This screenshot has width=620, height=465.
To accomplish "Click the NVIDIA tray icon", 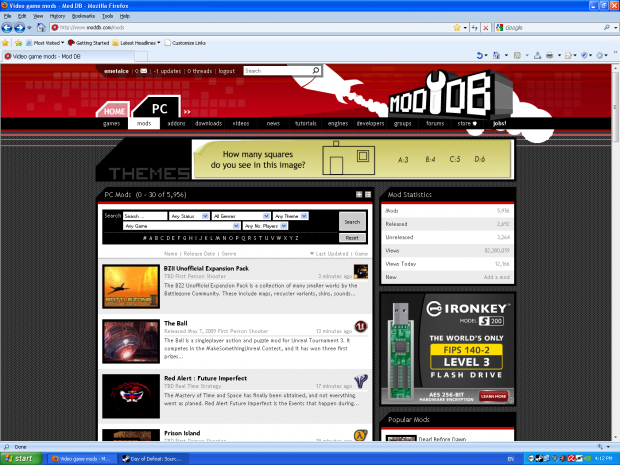I will [x=587, y=459].
